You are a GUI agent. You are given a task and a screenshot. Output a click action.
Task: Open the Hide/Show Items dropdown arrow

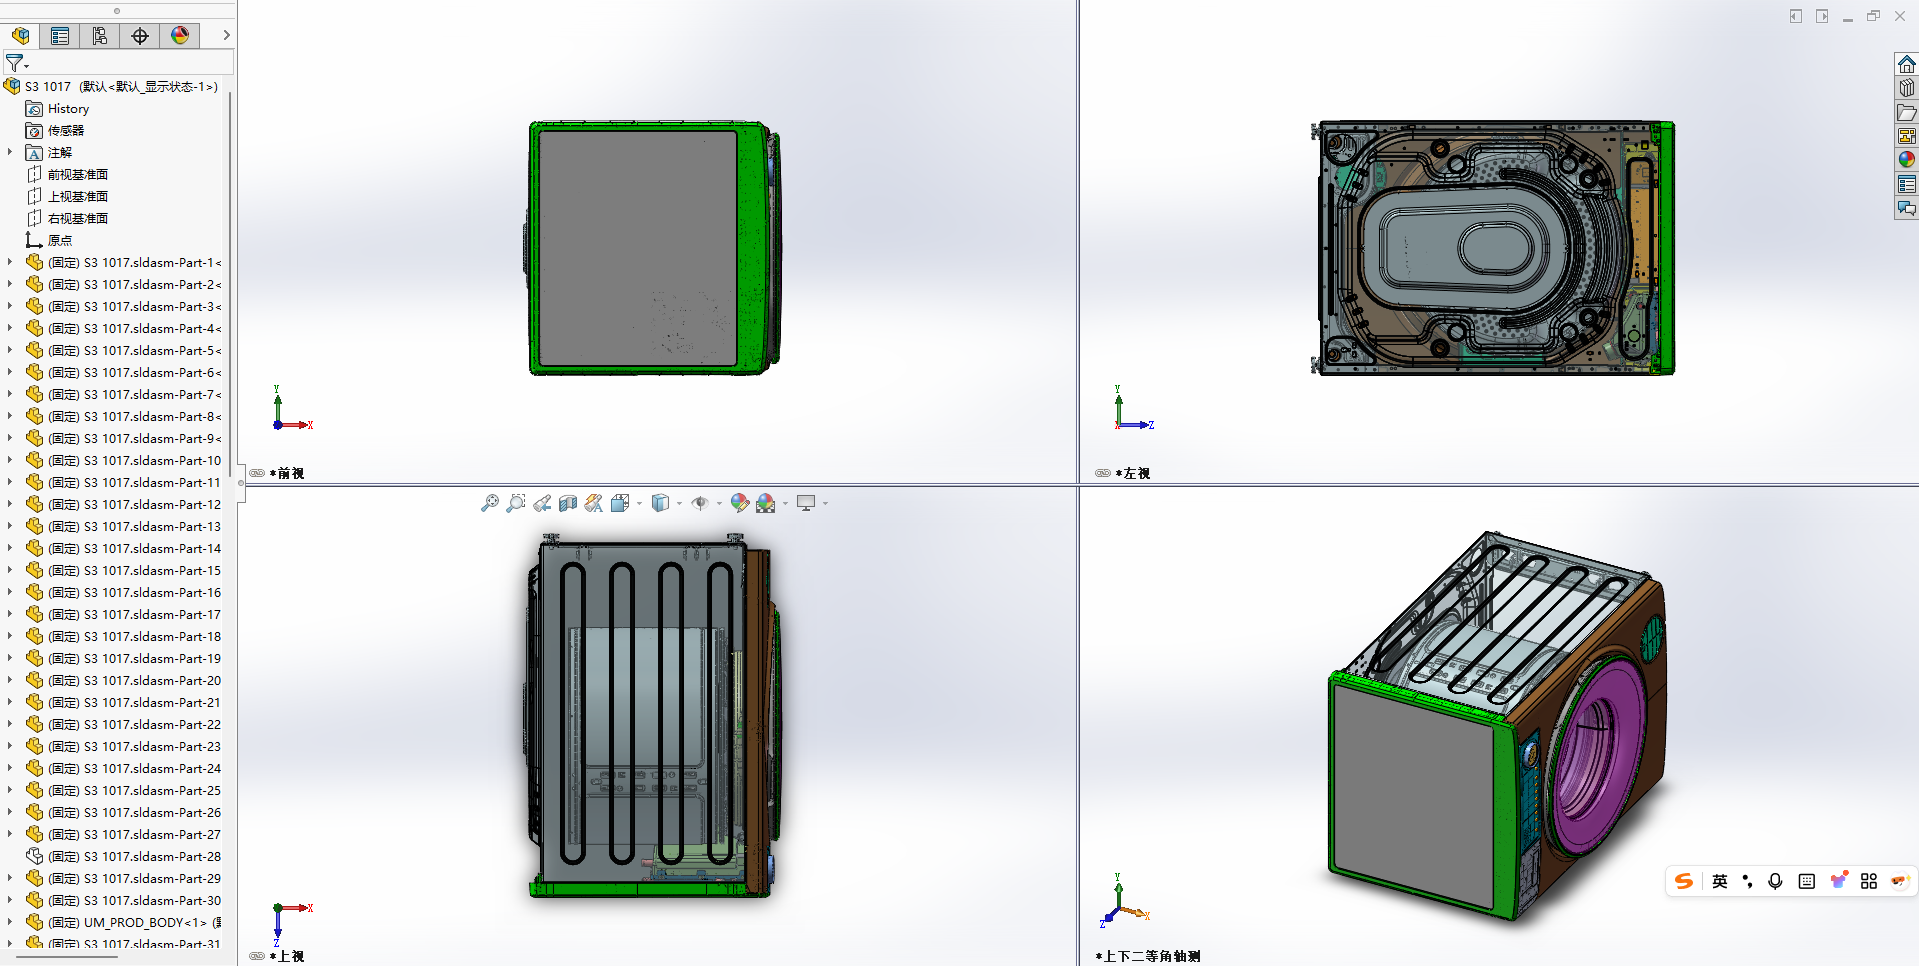[x=719, y=504]
